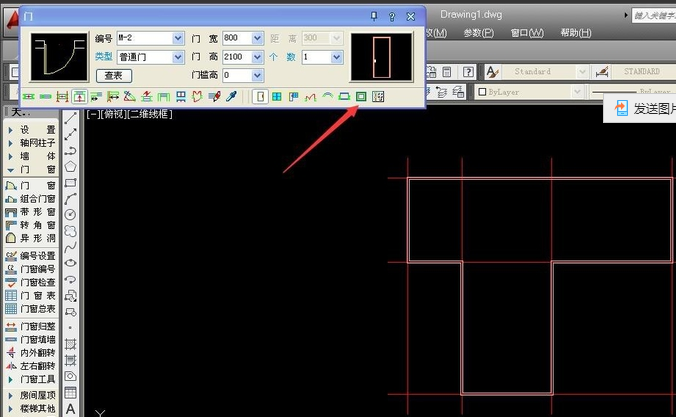The width and height of the screenshot is (676, 417).
Task: Open the 参数(P) menu
Action: tap(479, 33)
